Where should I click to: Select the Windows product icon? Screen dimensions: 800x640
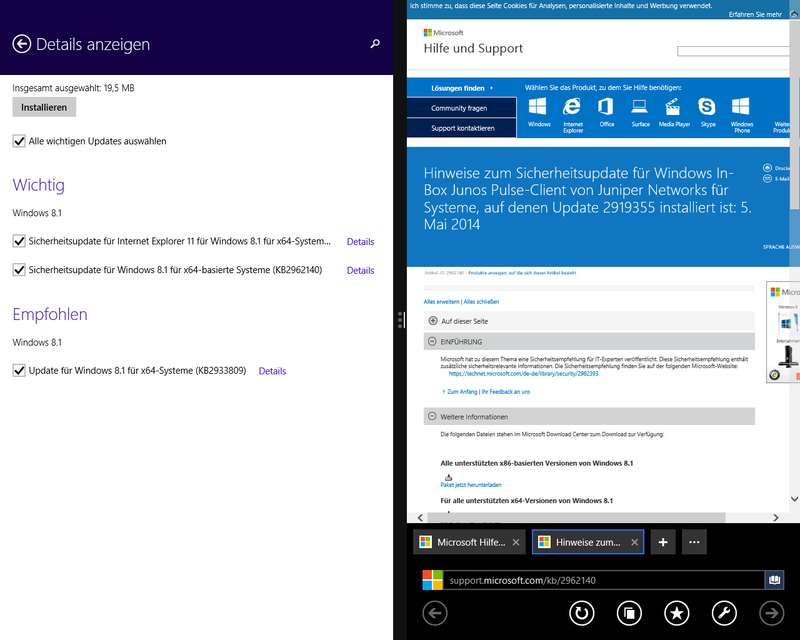[538, 112]
